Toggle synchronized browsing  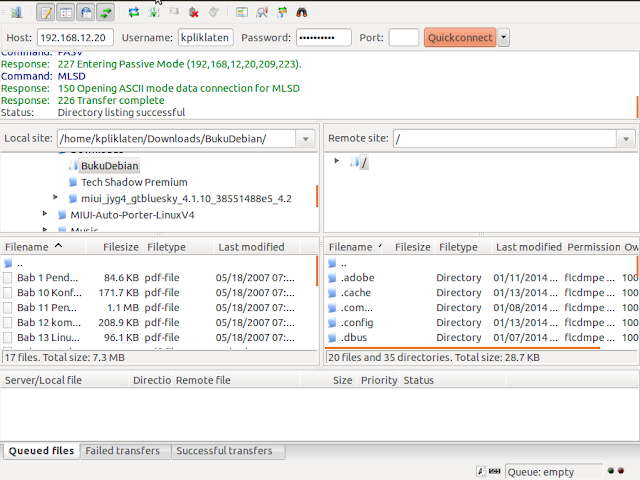[x=282, y=12]
